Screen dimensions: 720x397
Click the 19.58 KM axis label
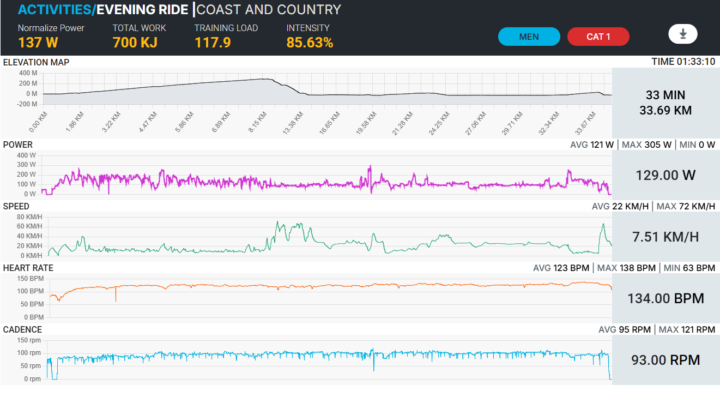pyautogui.click(x=366, y=123)
